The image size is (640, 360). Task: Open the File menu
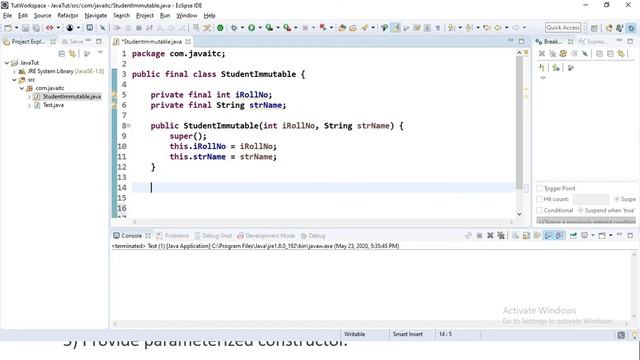coord(7,16)
